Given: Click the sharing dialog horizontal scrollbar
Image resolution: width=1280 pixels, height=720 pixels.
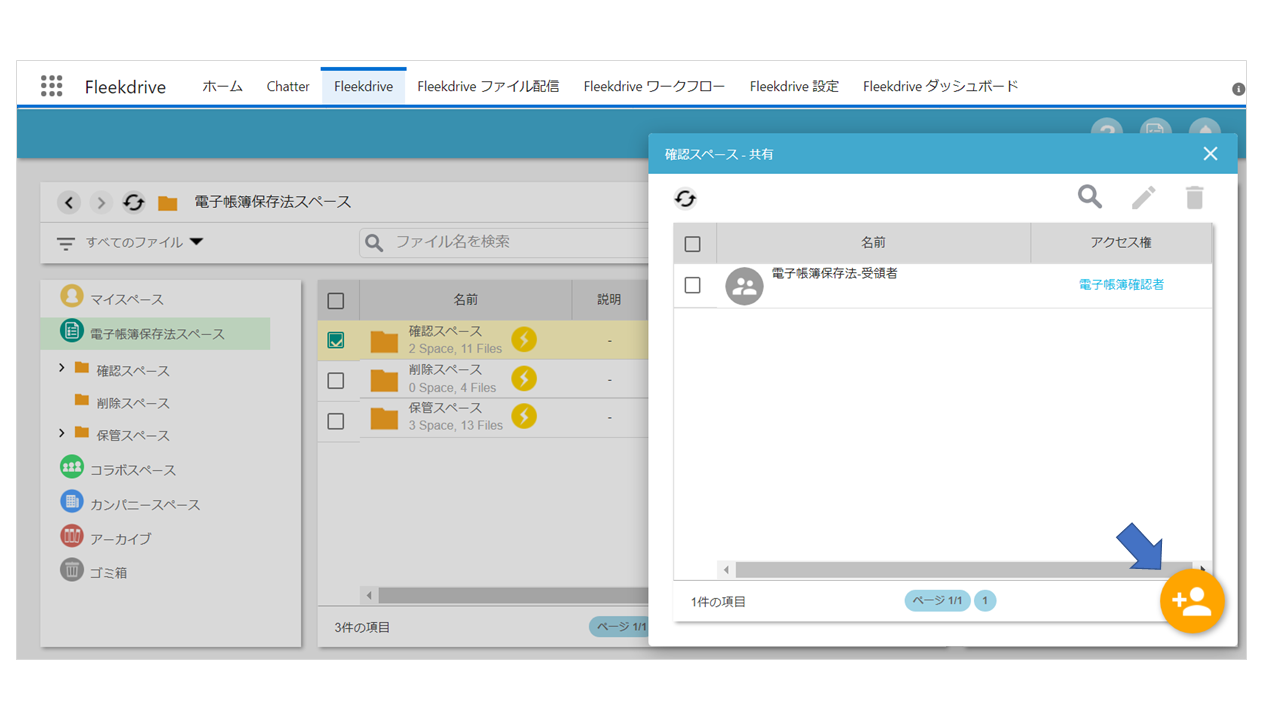Looking at the screenshot, I should click(963, 570).
